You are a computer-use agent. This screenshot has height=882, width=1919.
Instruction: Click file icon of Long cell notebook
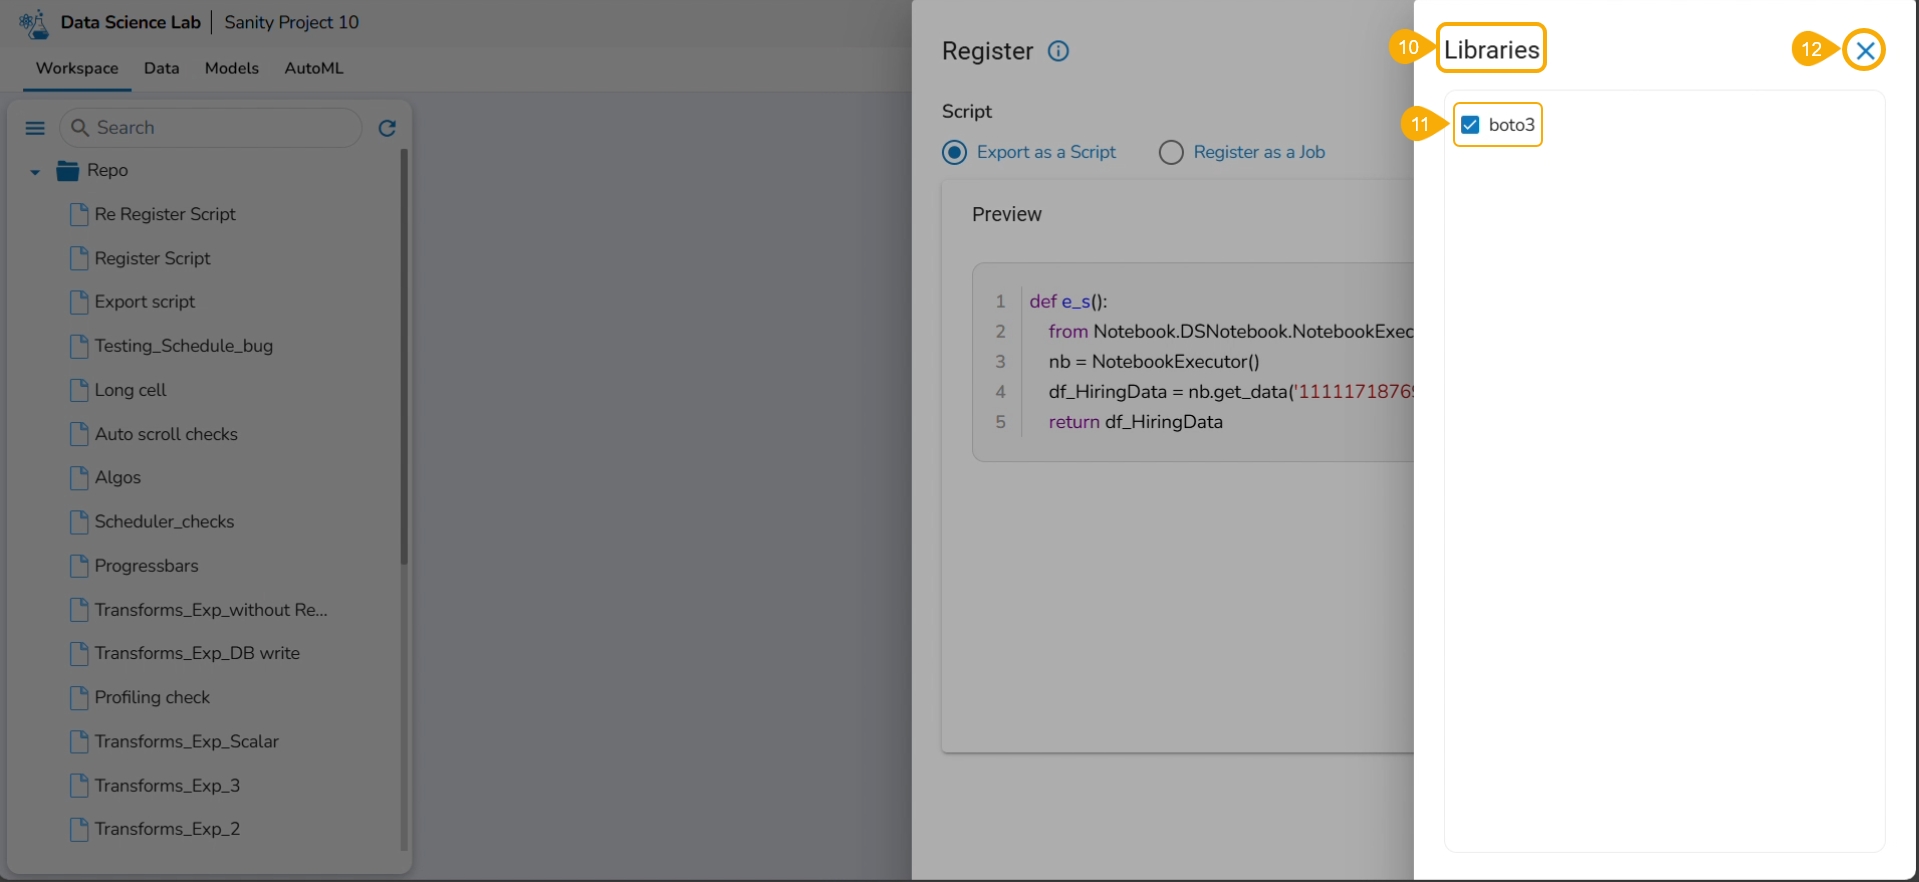pyautogui.click(x=79, y=390)
